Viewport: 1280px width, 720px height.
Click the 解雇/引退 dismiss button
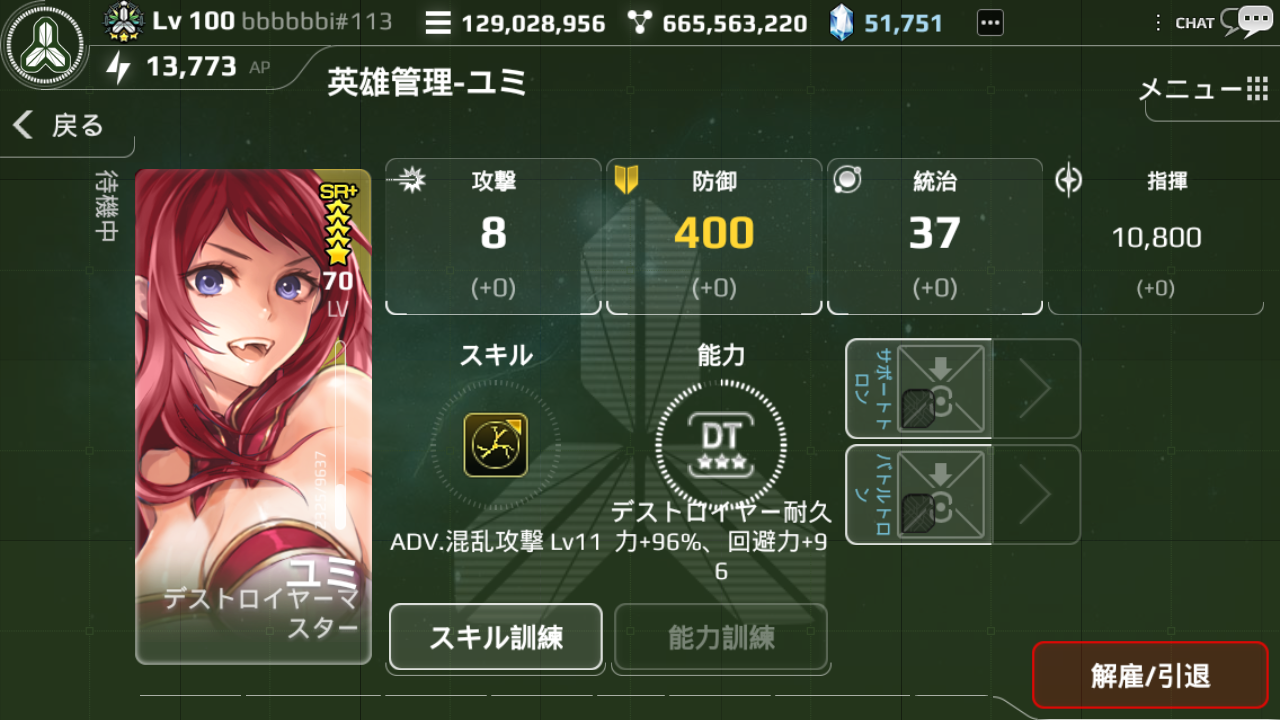[x=1150, y=676]
